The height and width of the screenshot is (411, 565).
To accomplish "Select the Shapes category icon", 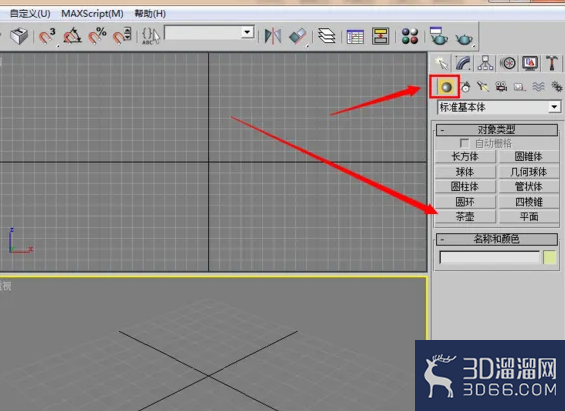I will [x=465, y=87].
